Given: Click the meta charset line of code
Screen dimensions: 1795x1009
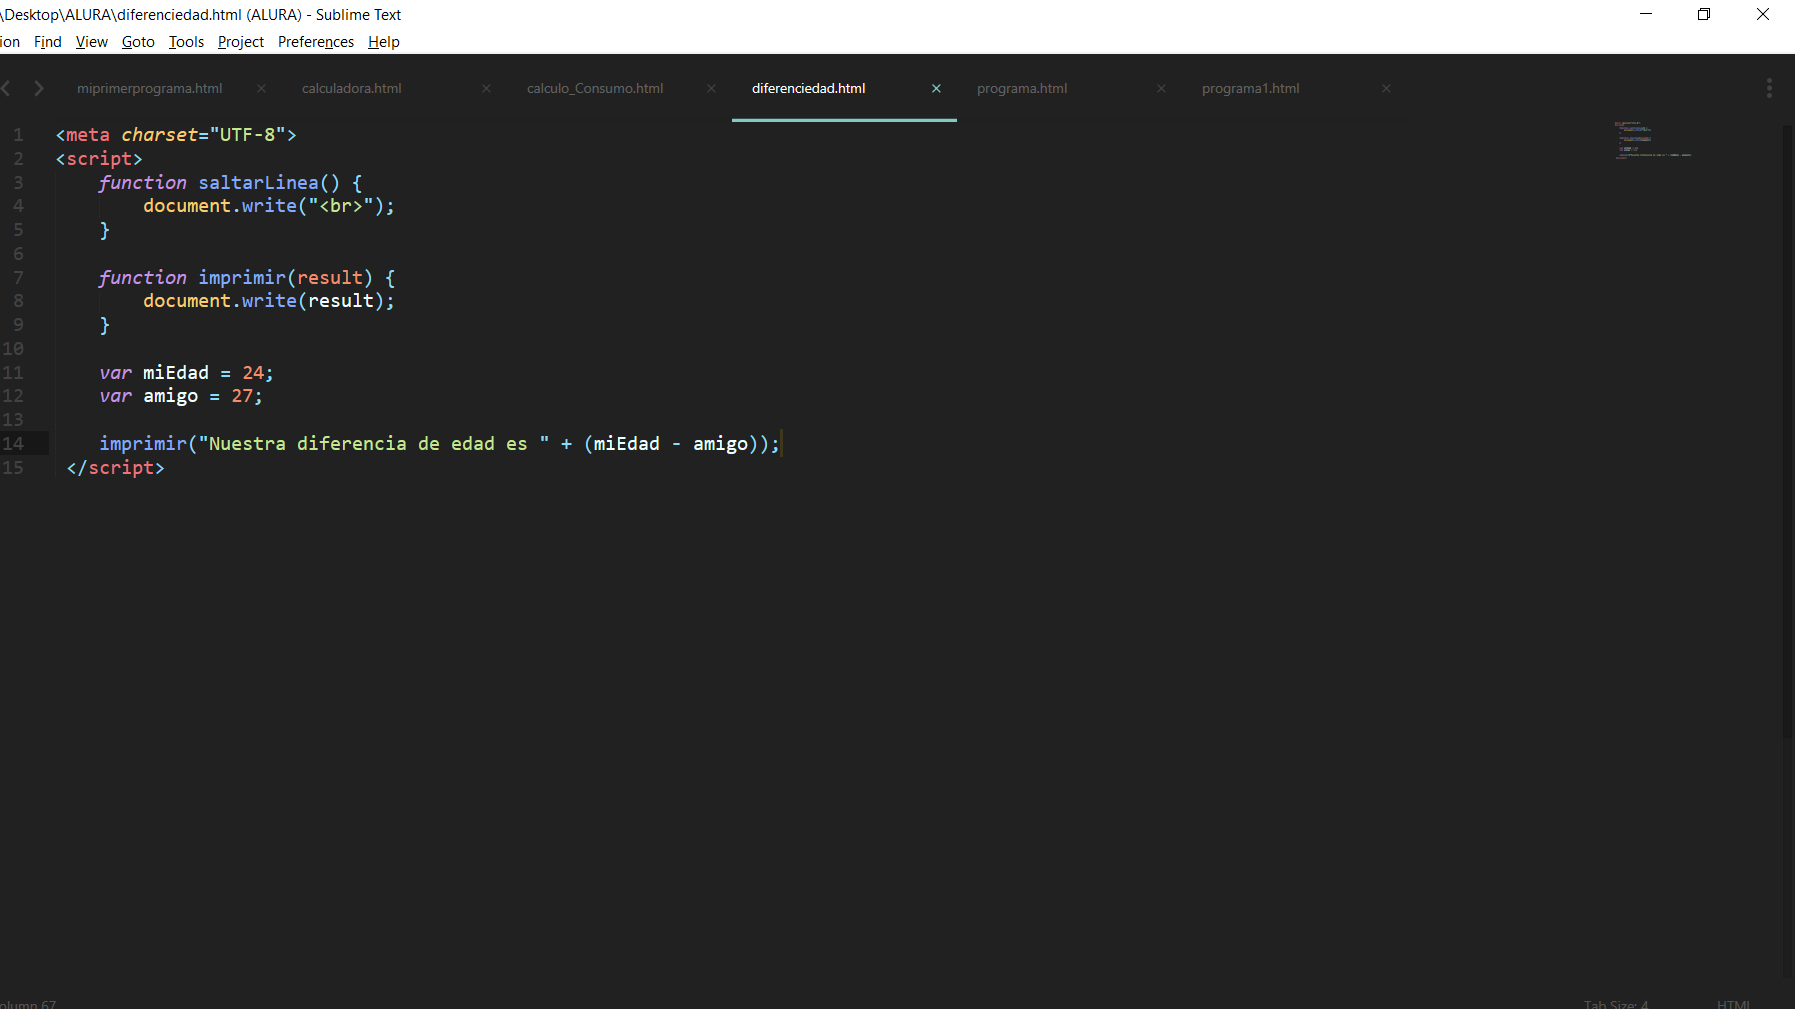Looking at the screenshot, I should 176,135.
